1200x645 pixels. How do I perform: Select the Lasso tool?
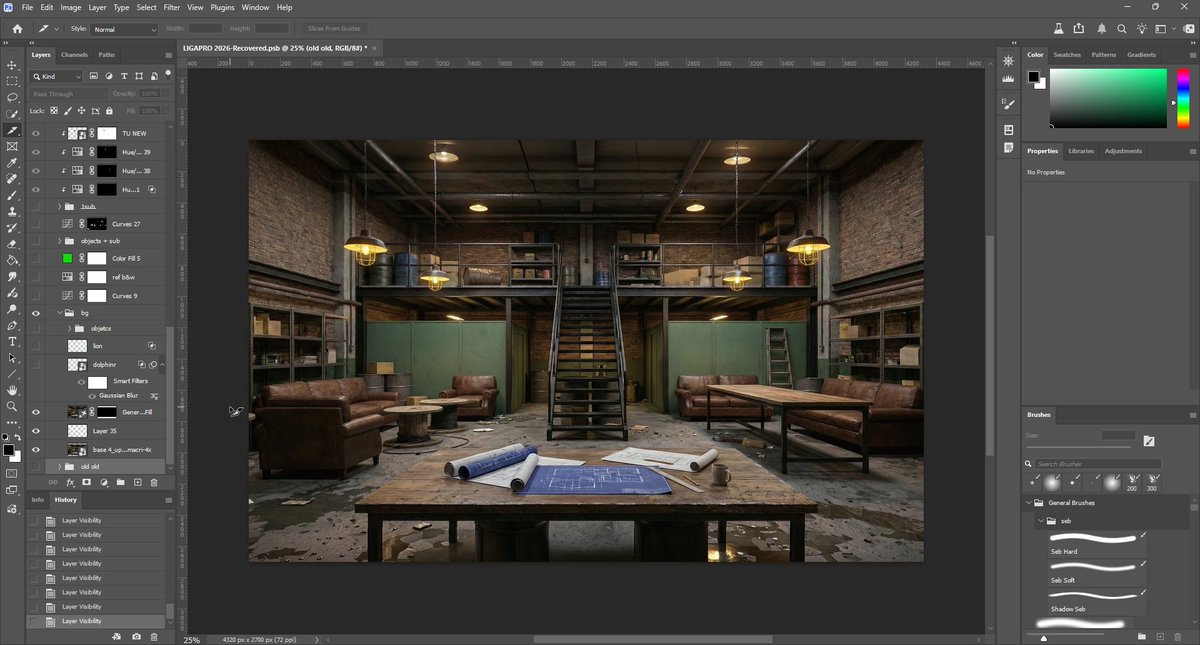point(12,98)
